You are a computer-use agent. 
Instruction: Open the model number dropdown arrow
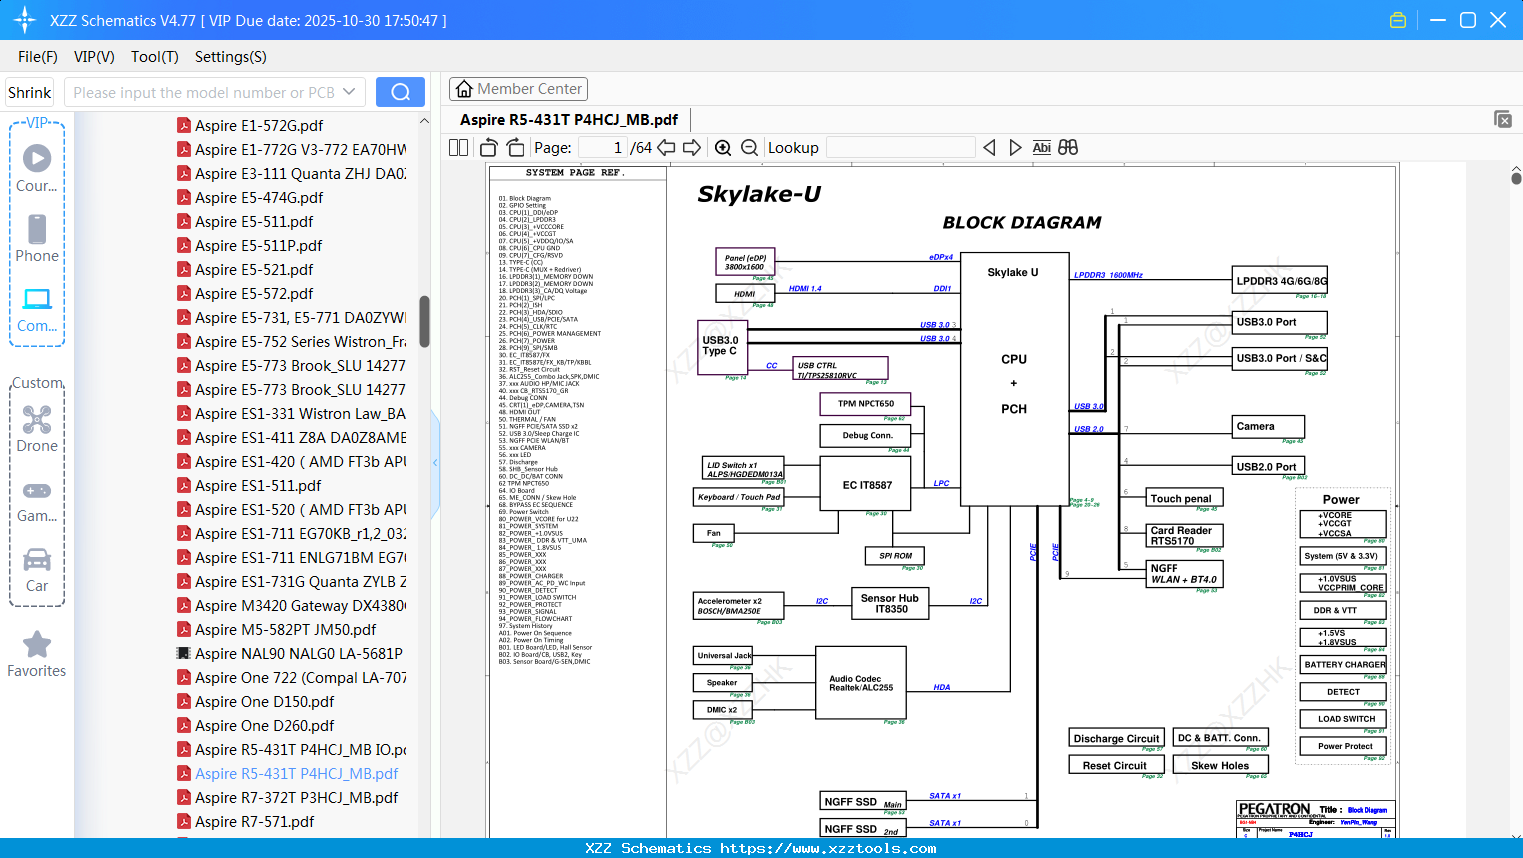click(349, 92)
